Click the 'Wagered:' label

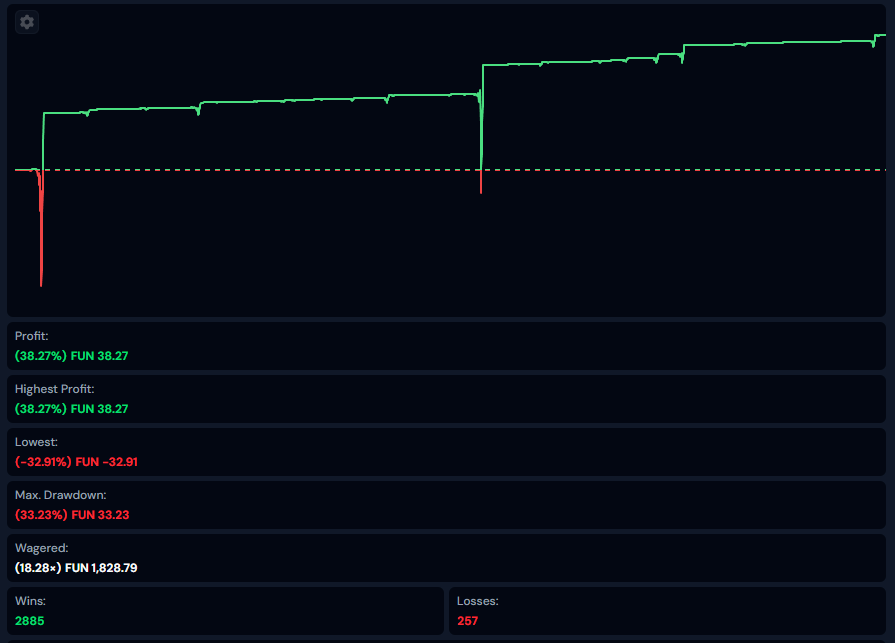click(x=42, y=548)
